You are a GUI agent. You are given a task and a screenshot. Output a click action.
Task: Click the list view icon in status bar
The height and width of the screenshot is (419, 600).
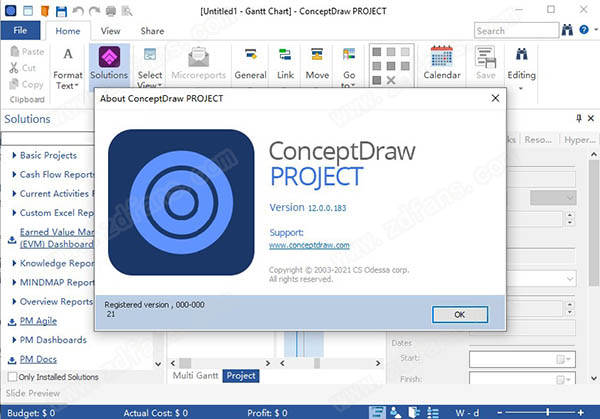tap(433, 412)
